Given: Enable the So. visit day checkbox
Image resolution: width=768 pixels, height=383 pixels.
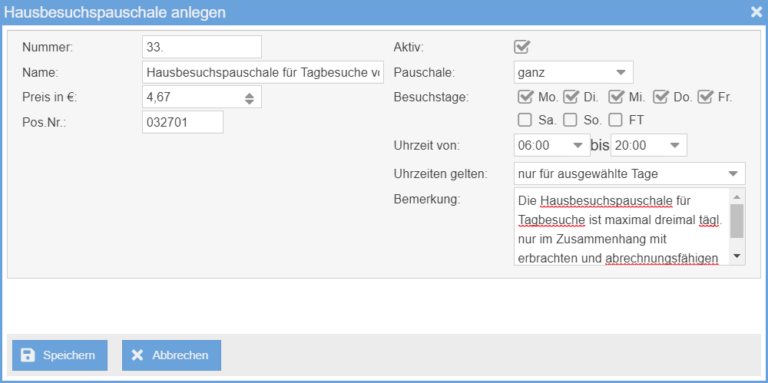Looking at the screenshot, I should pos(570,120).
